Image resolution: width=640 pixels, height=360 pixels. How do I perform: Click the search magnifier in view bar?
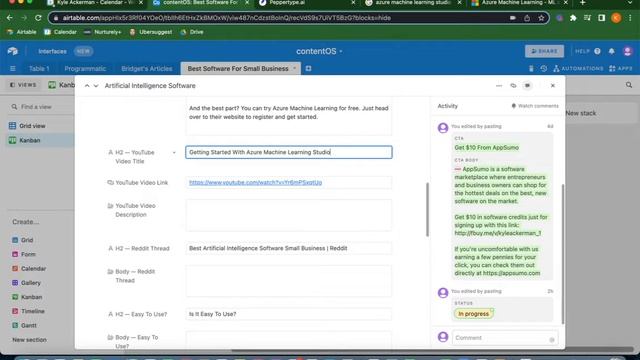629,85
